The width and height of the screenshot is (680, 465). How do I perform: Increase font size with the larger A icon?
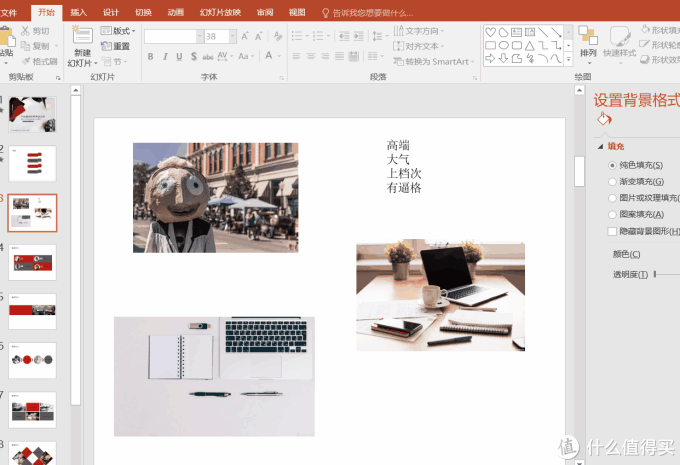(x=245, y=36)
